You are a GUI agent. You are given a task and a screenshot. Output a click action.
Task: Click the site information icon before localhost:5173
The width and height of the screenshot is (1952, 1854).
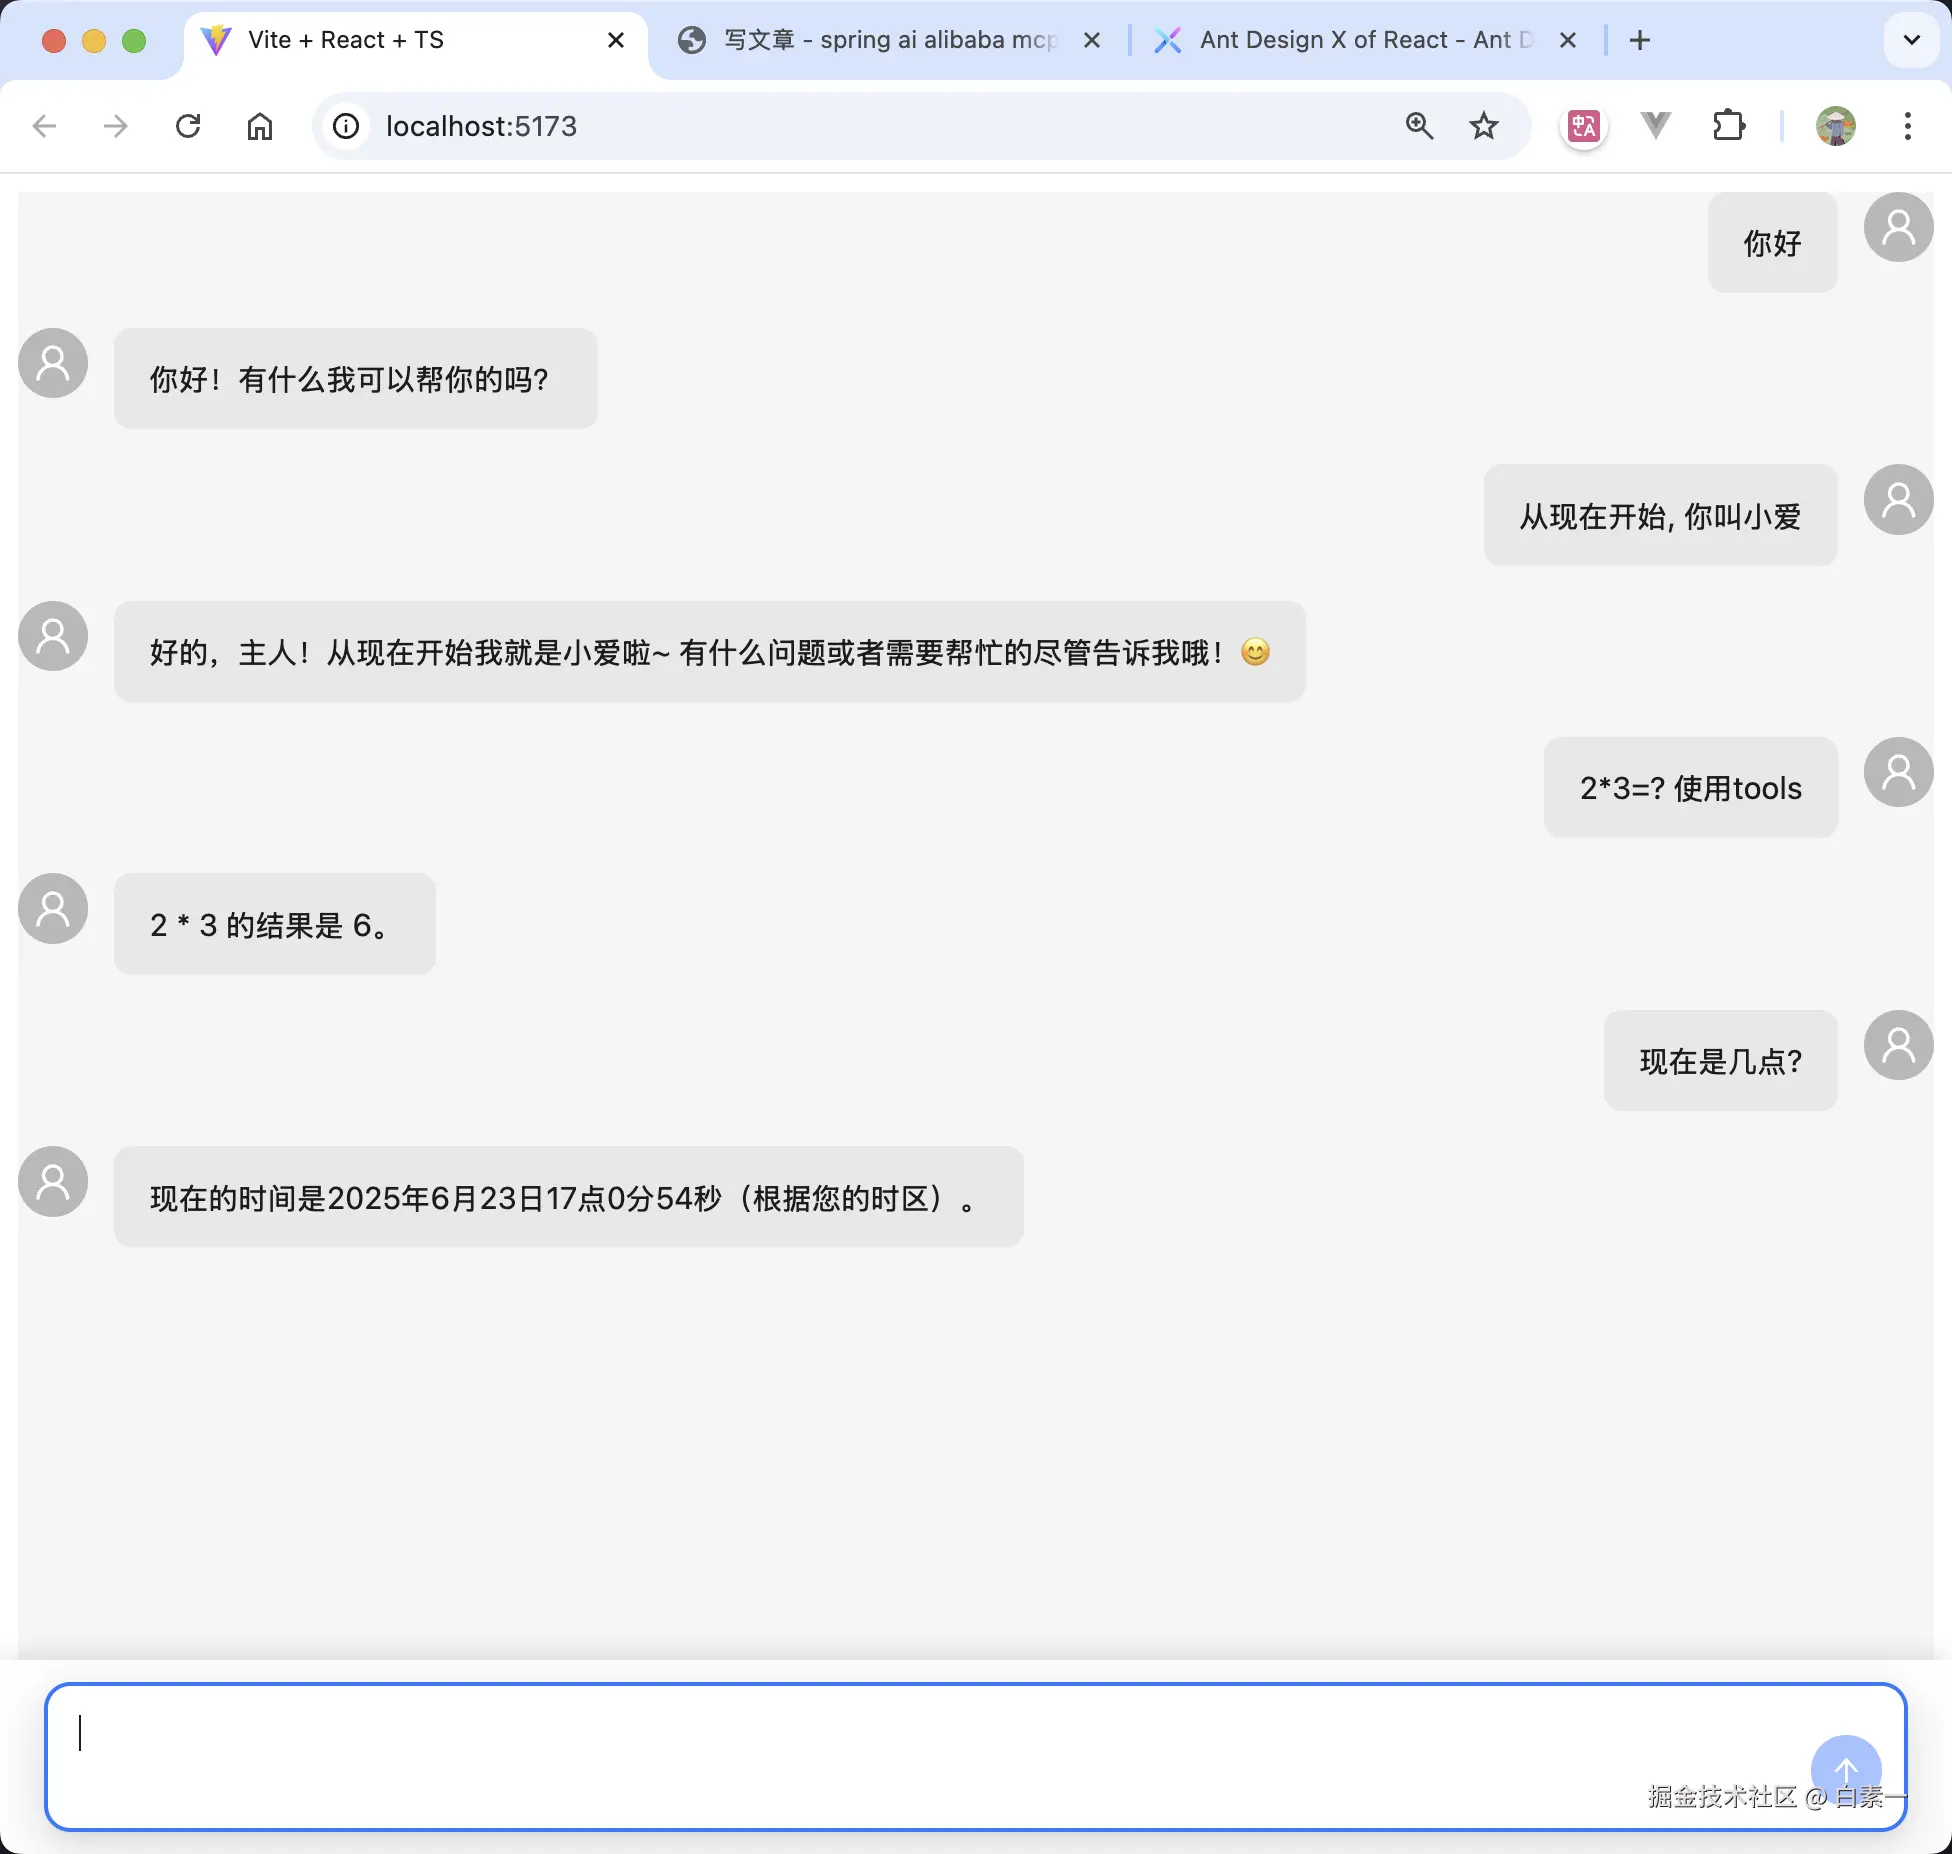[x=345, y=126]
